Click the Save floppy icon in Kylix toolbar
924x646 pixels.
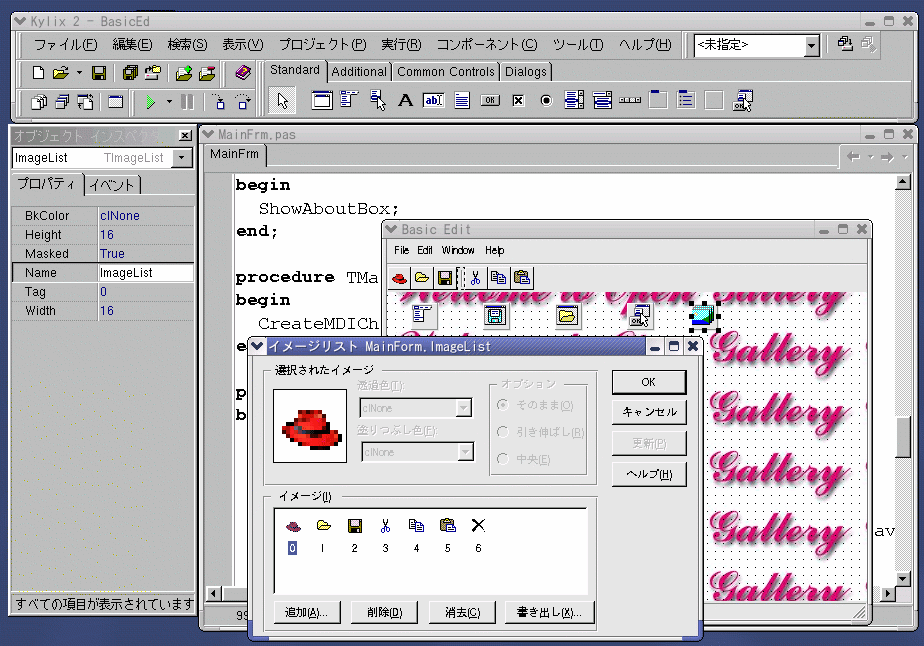pyautogui.click(x=99, y=72)
